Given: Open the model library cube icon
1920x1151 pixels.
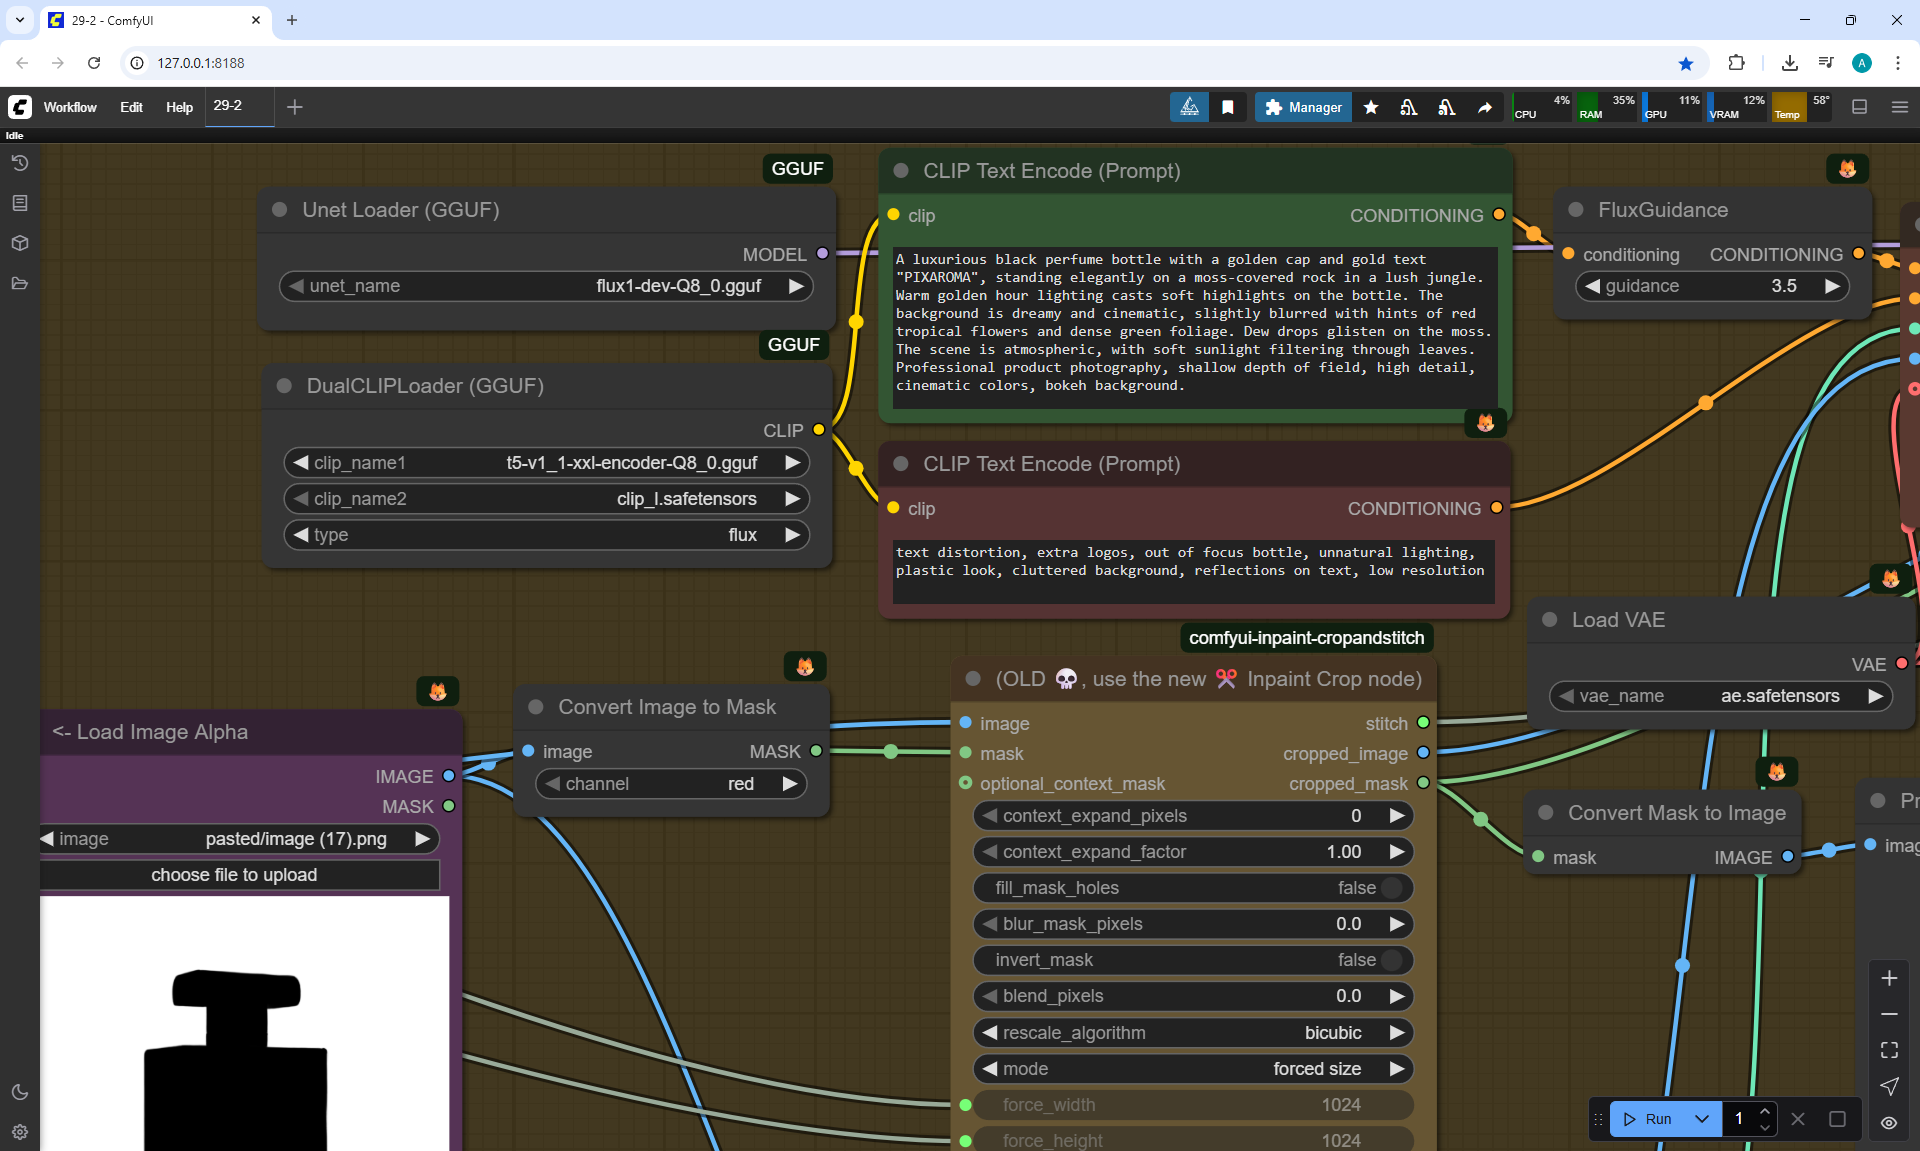Looking at the screenshot, I should pos(19,243).
